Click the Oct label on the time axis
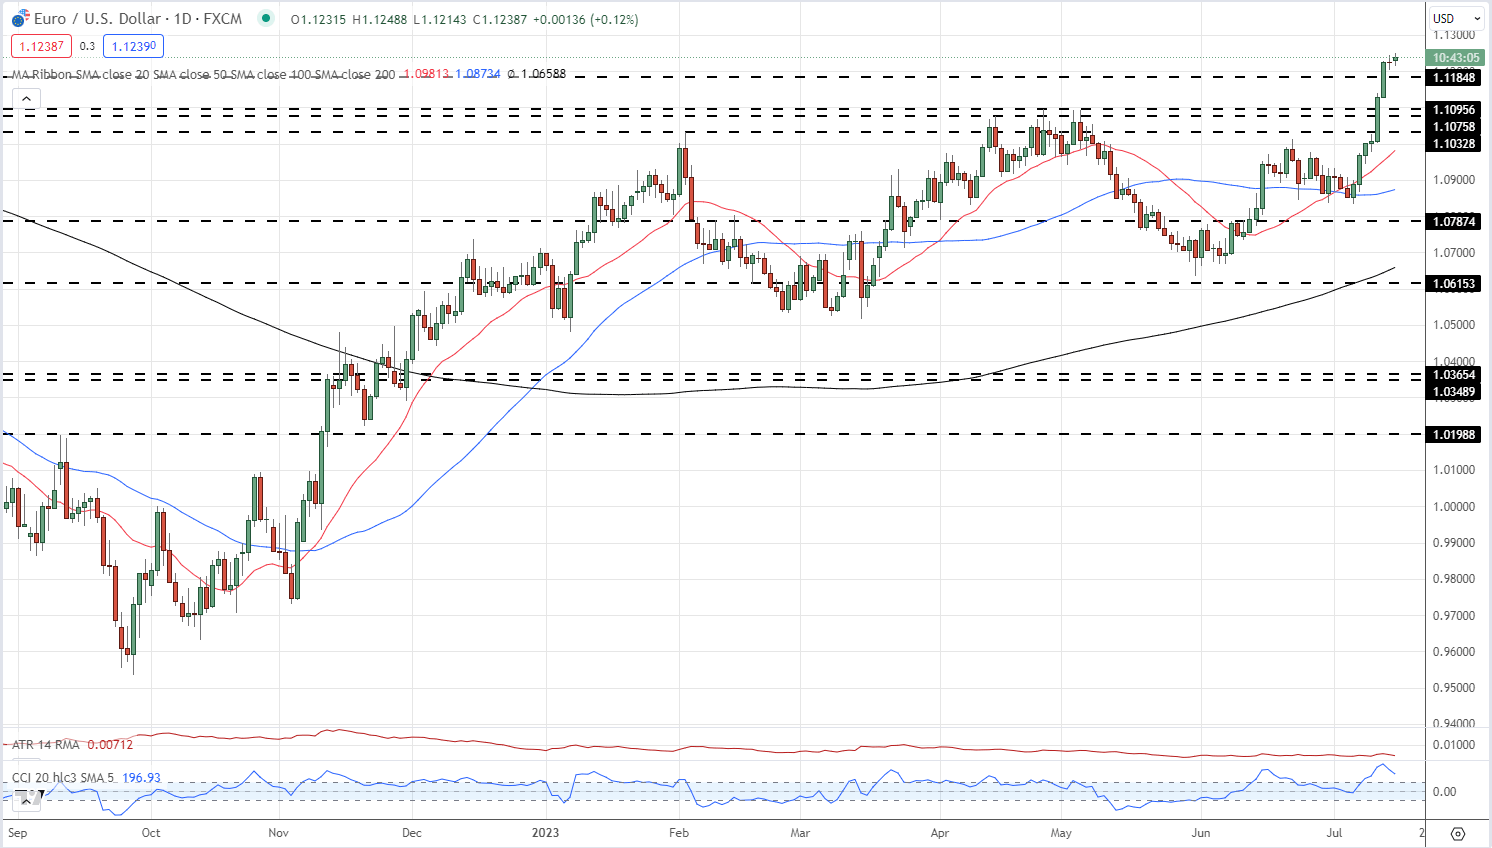Screen dimensions: 1492x848 tap(150, 832)
